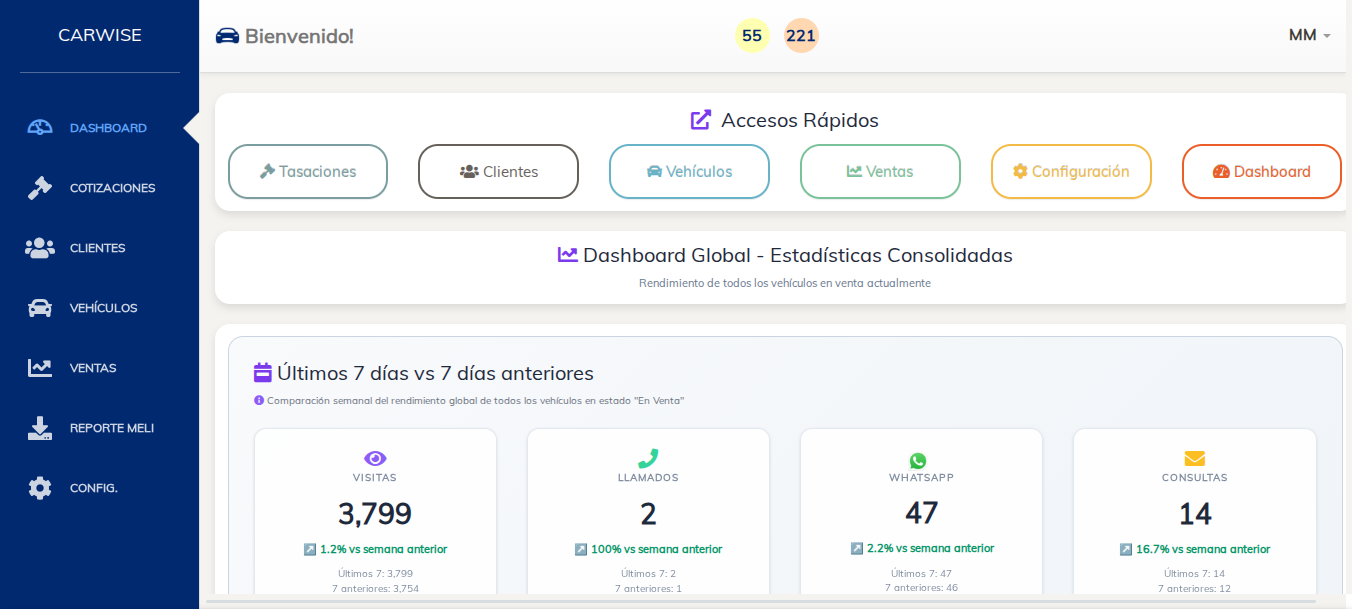Select the car icon beside VEHÍCULOS
The width and height of the screenshot is (1352, 609).
(40, 307)
